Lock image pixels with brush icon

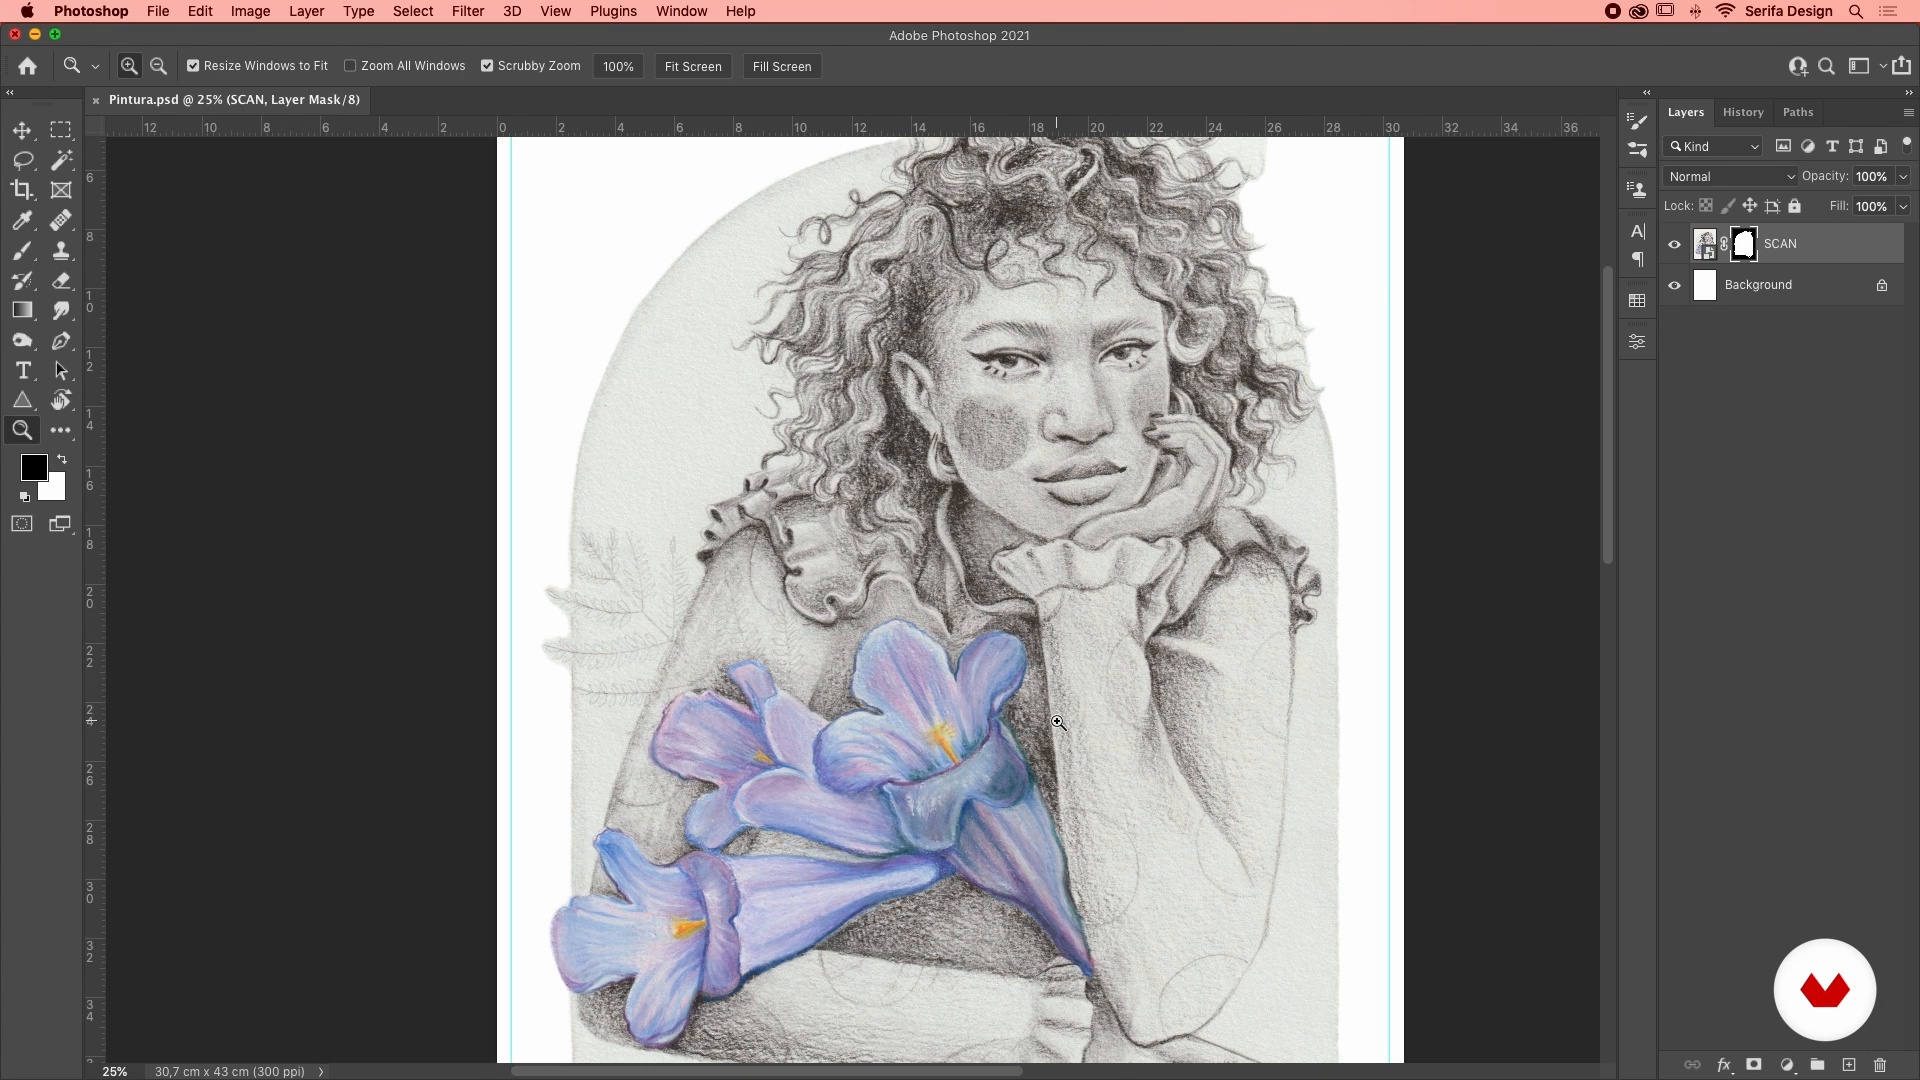coord(1728,206)
